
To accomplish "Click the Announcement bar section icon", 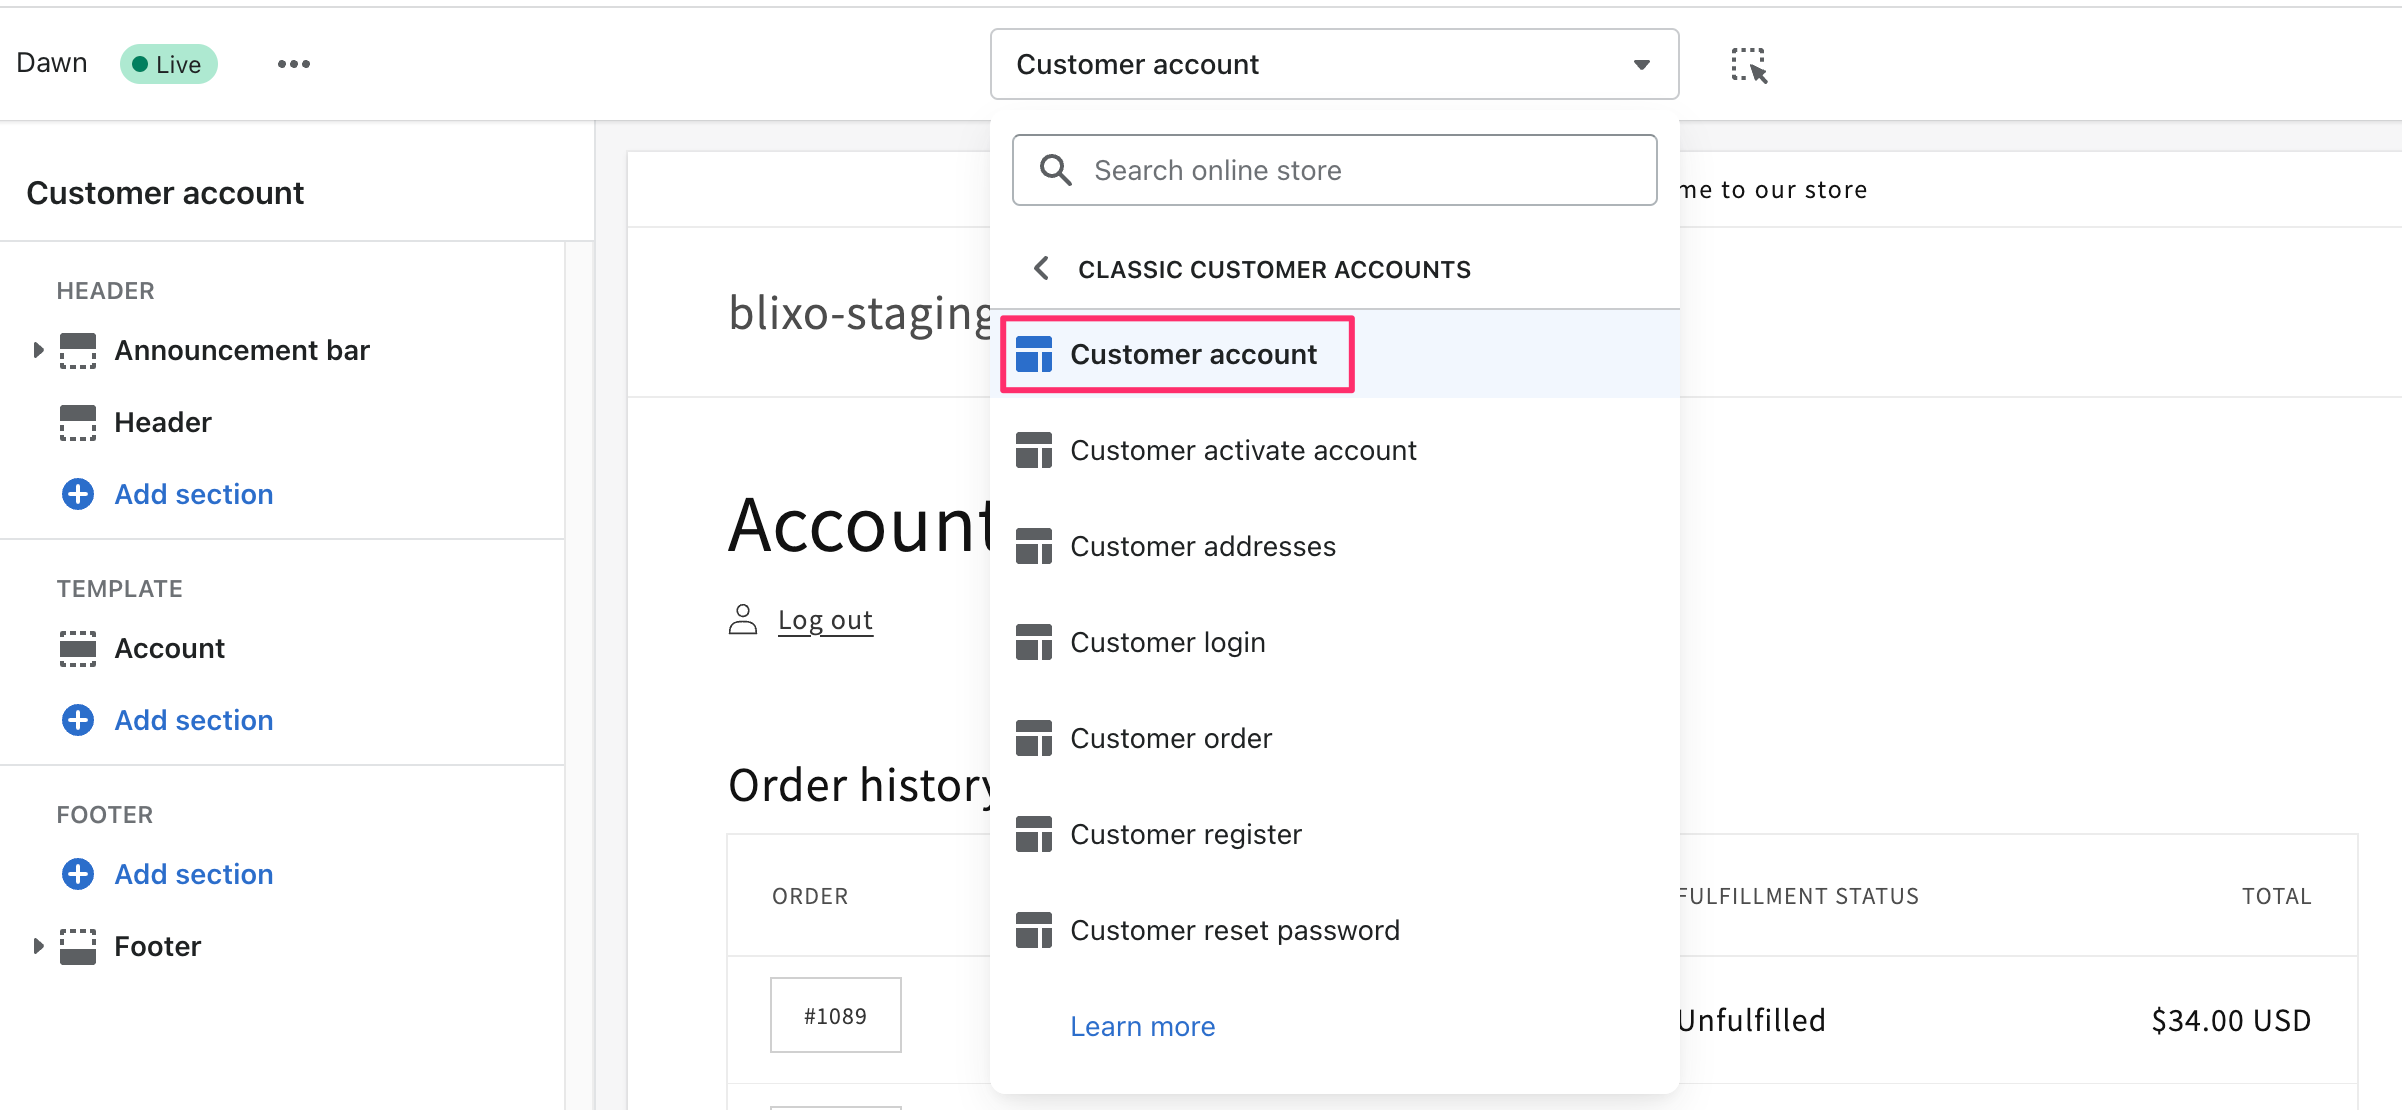I will tap(78, 350).
